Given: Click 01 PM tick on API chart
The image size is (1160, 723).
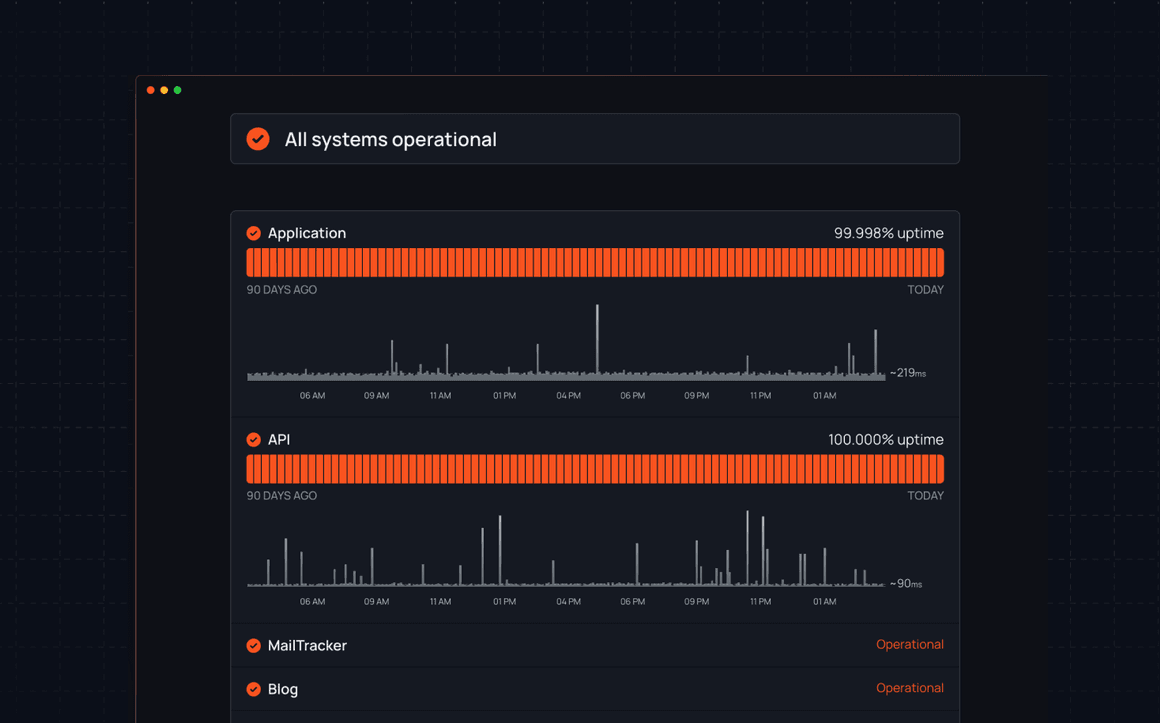Looking at the screenshot, I should (505, 602).
